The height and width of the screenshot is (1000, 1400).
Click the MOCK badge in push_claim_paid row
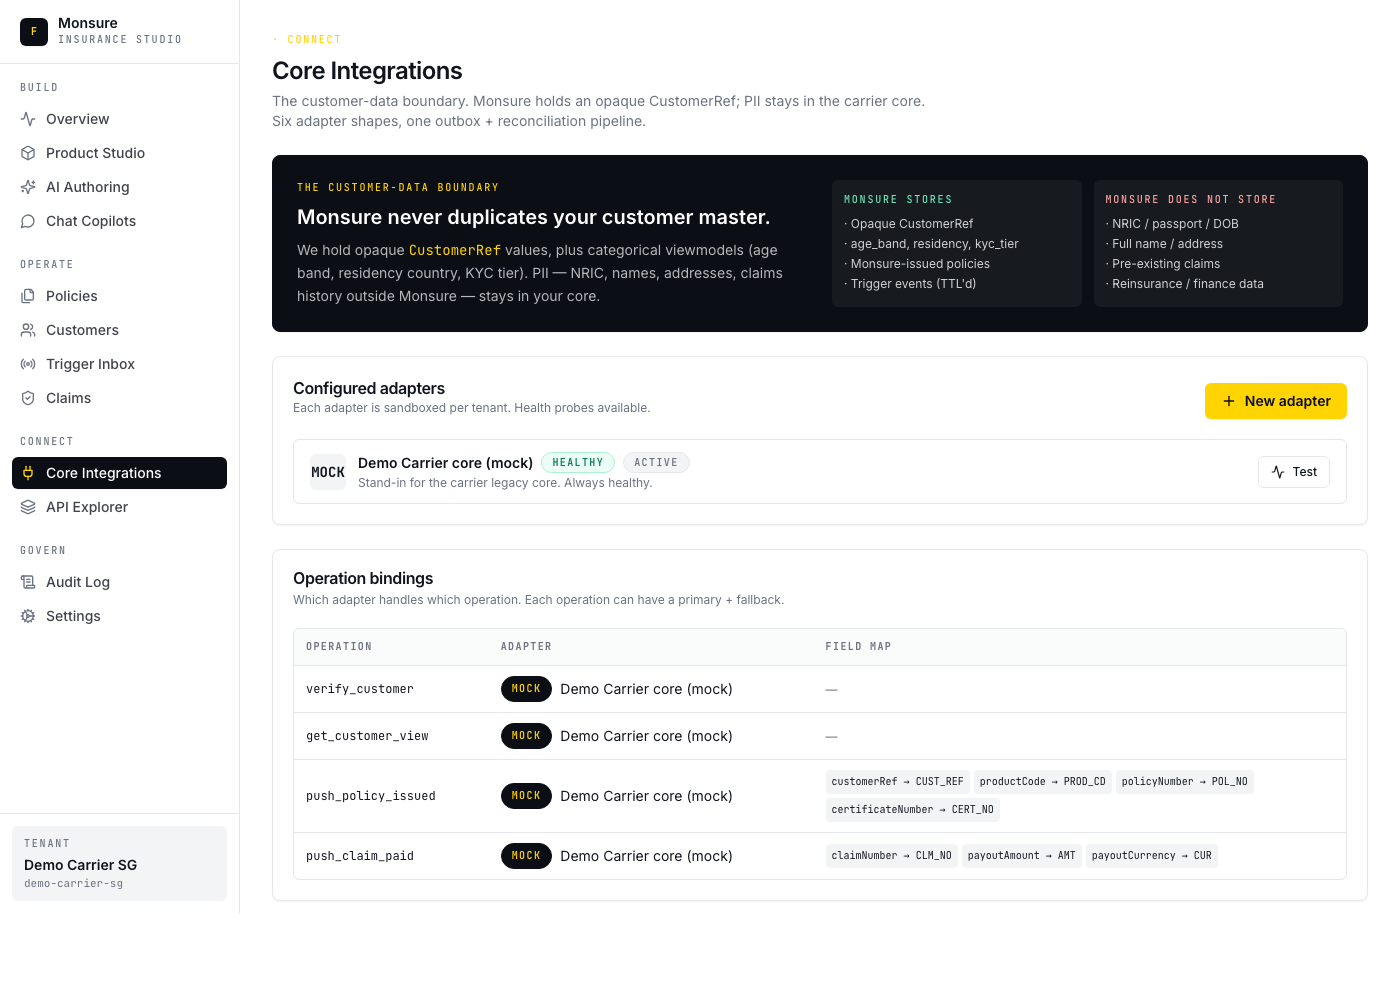coord(526,856)
